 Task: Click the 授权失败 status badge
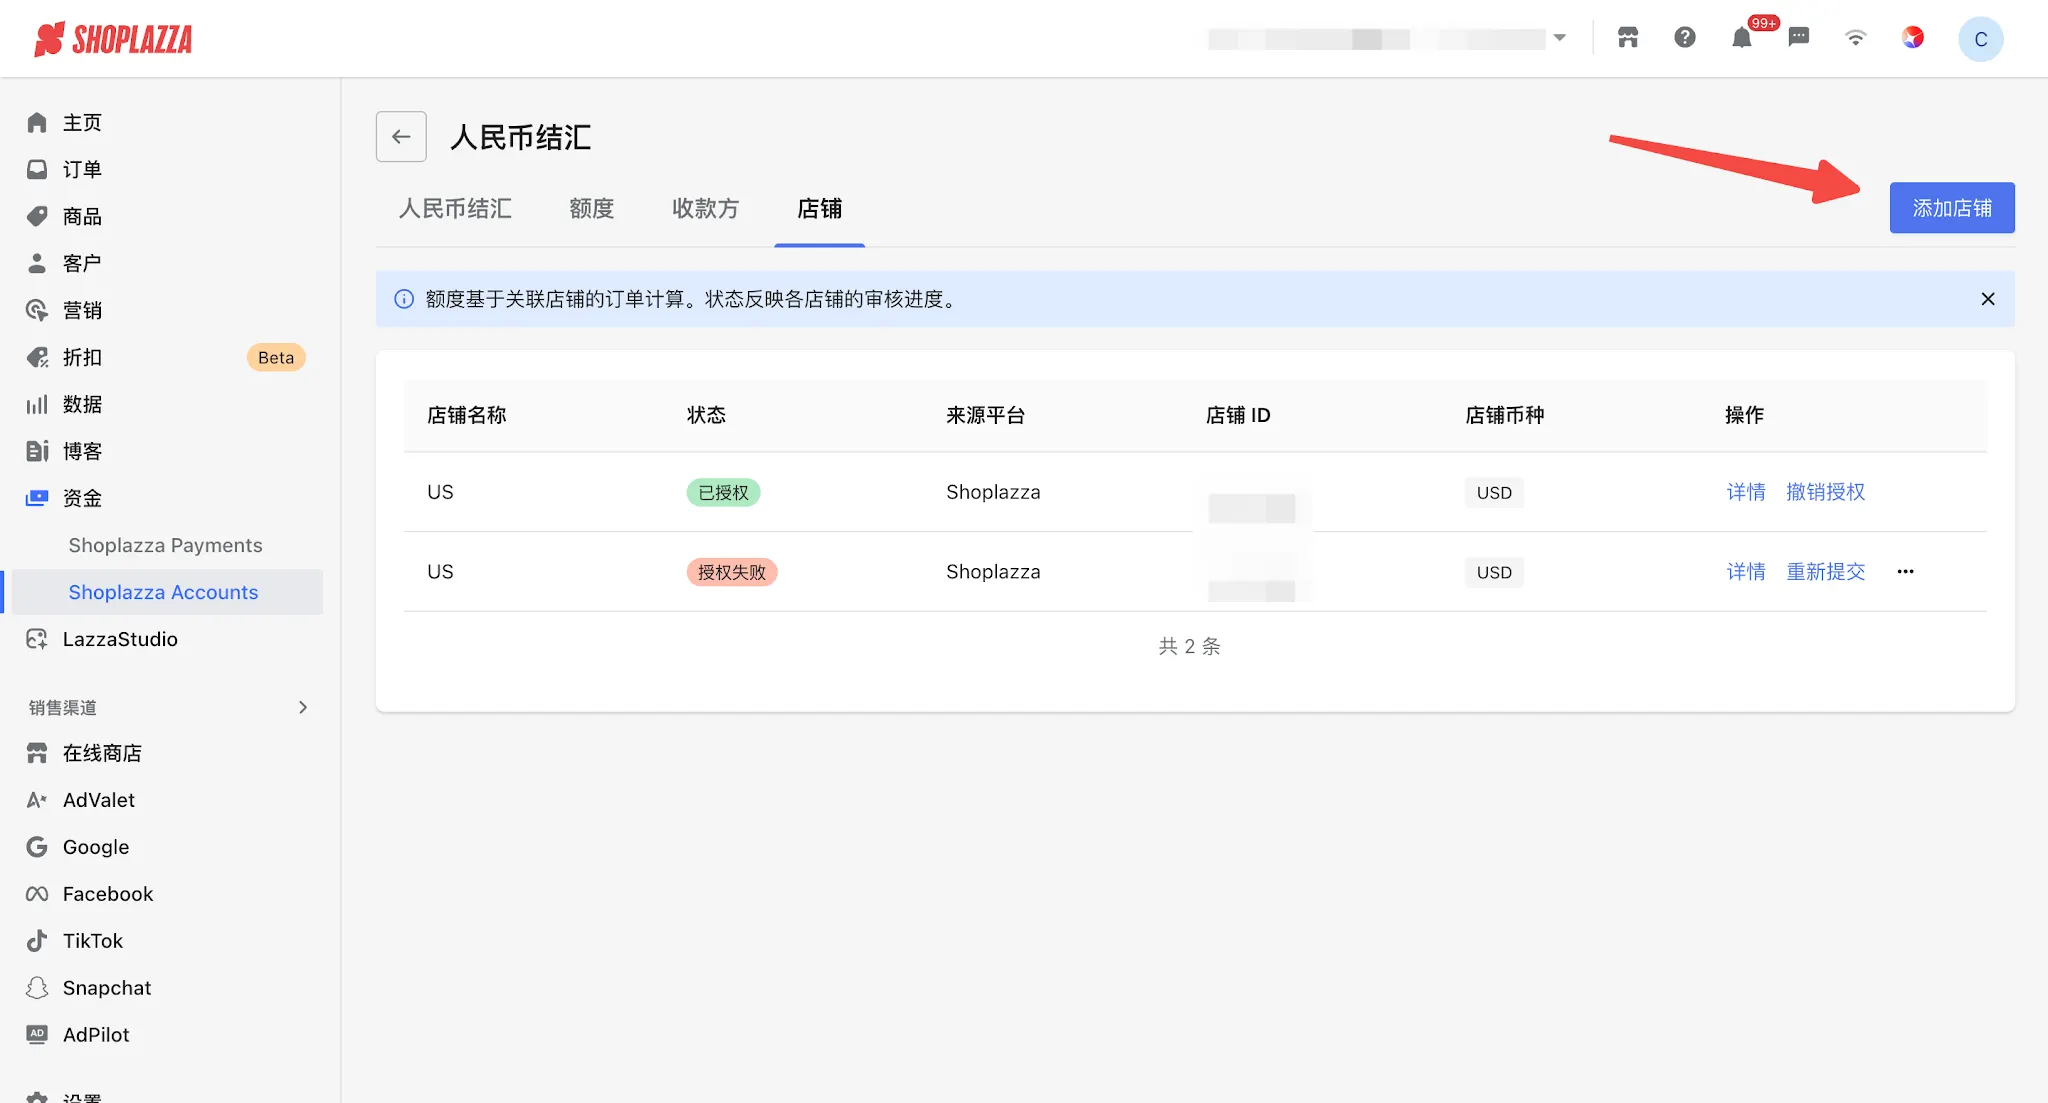(732, 572)
